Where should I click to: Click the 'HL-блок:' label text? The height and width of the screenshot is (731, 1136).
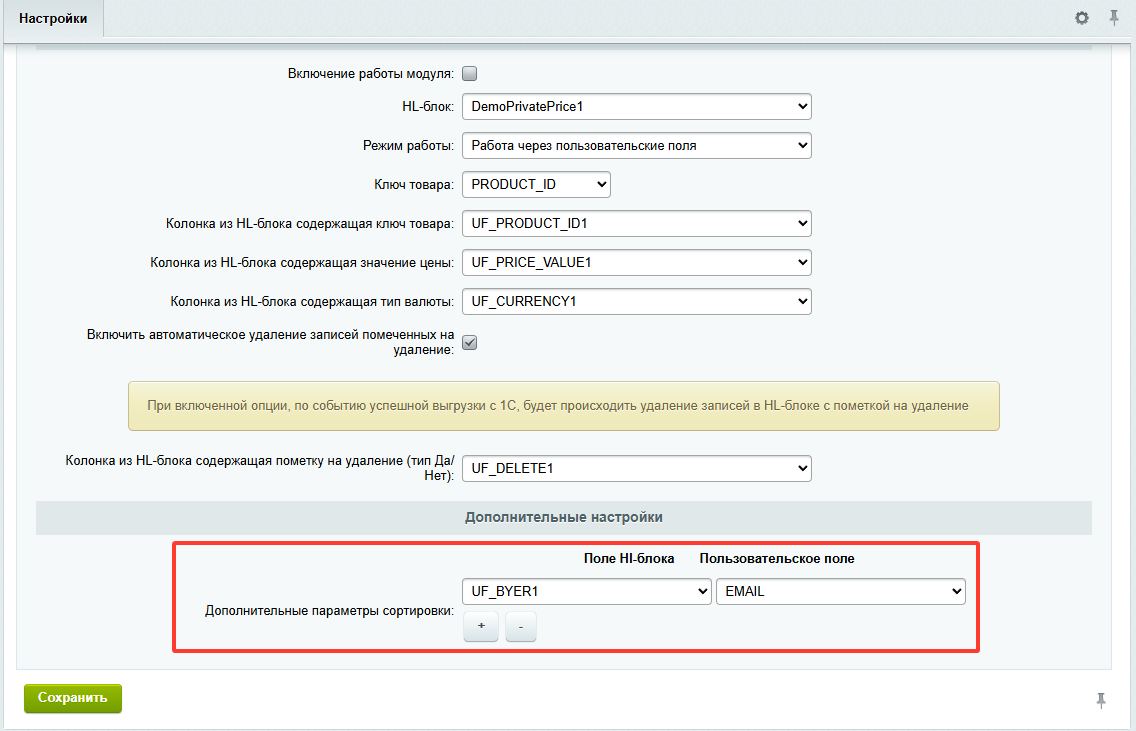(x=428, y=106)
